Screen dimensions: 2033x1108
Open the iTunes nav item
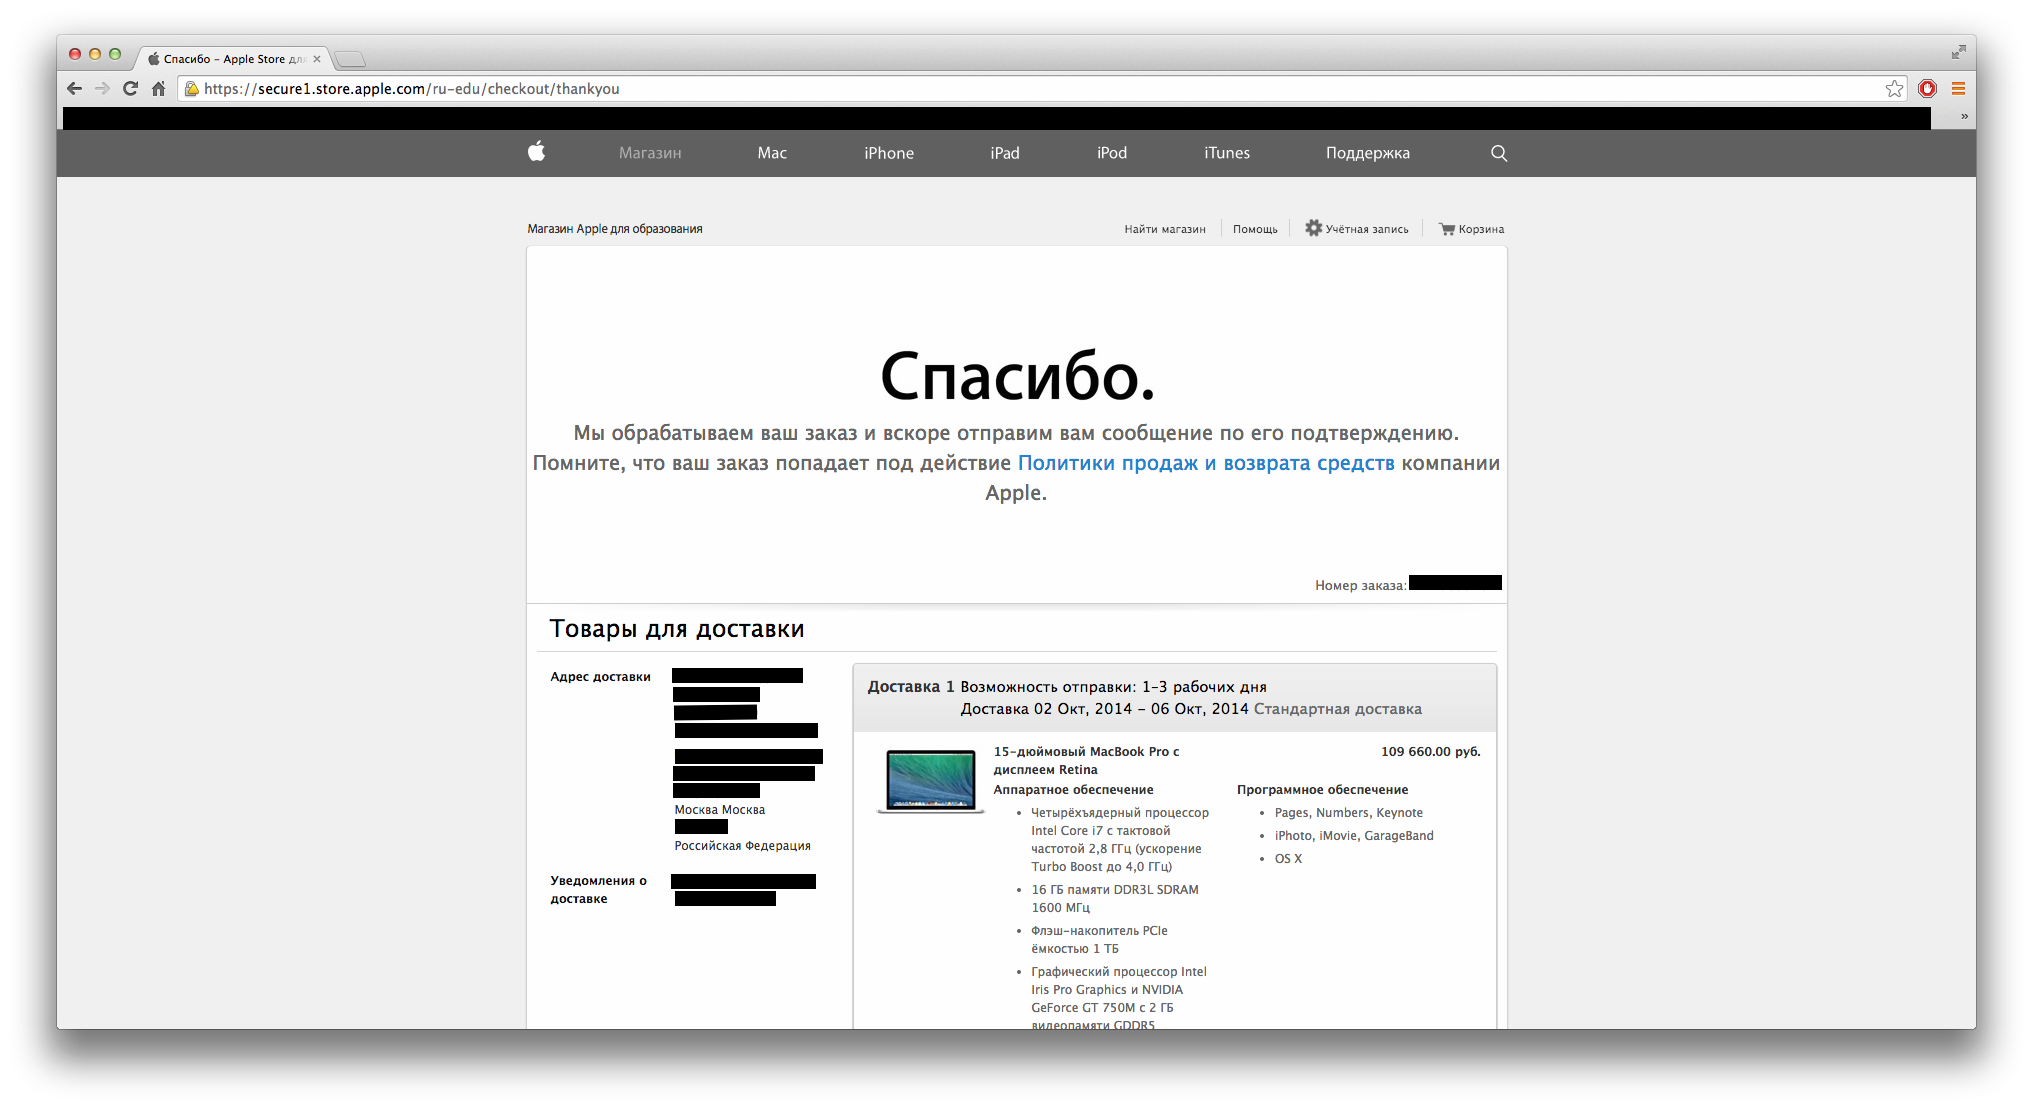[1227, 153]
